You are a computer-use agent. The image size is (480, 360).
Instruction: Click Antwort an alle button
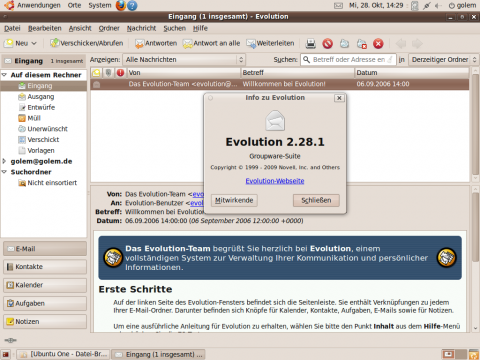point(212,43)
